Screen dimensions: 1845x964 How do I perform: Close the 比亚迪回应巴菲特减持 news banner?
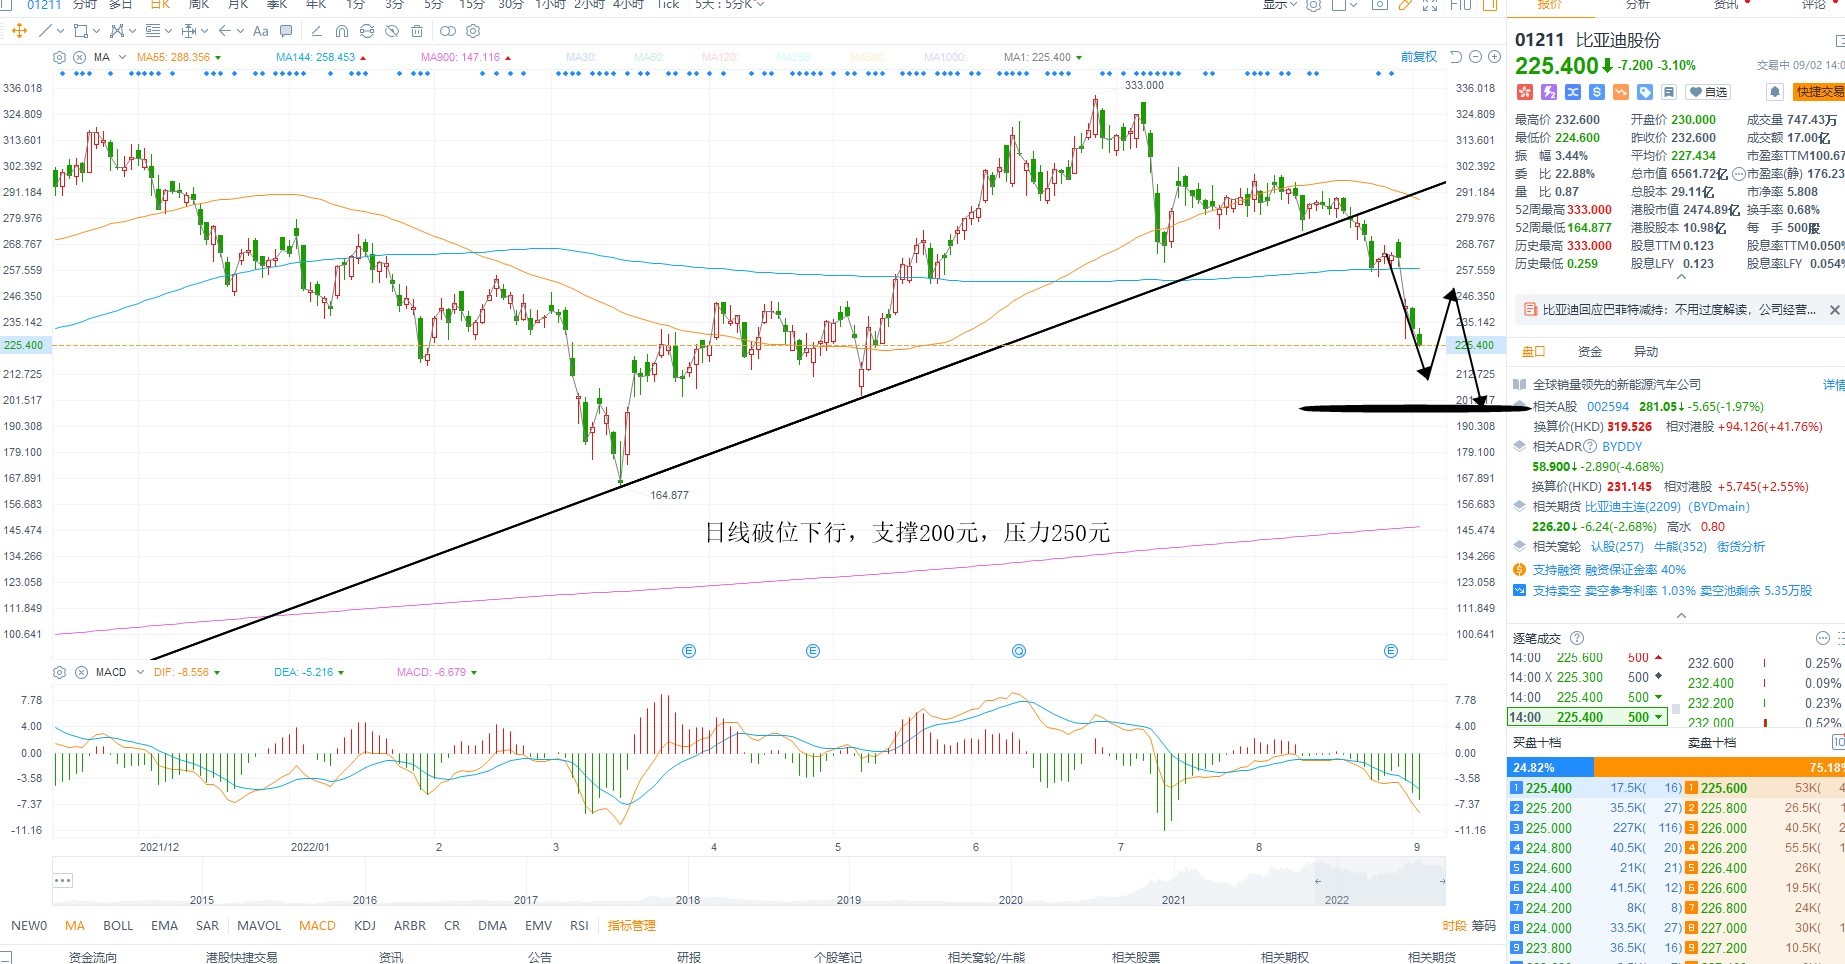(x=1834, y=310)
